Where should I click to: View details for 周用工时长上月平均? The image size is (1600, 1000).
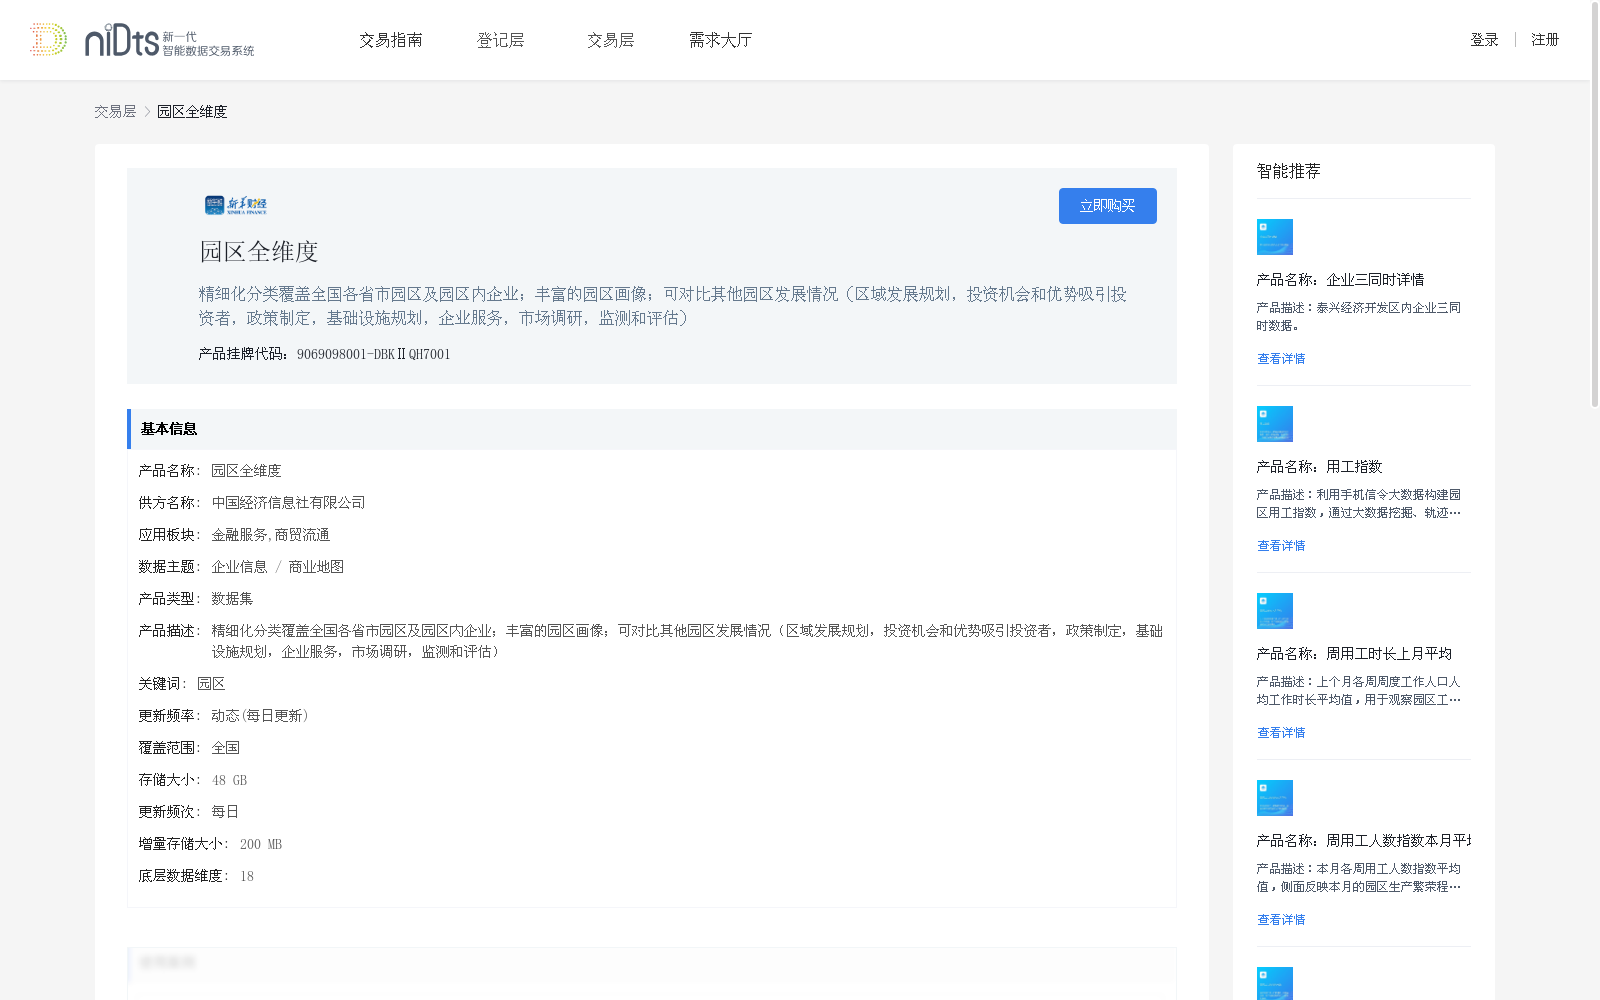pos(1281,733)
